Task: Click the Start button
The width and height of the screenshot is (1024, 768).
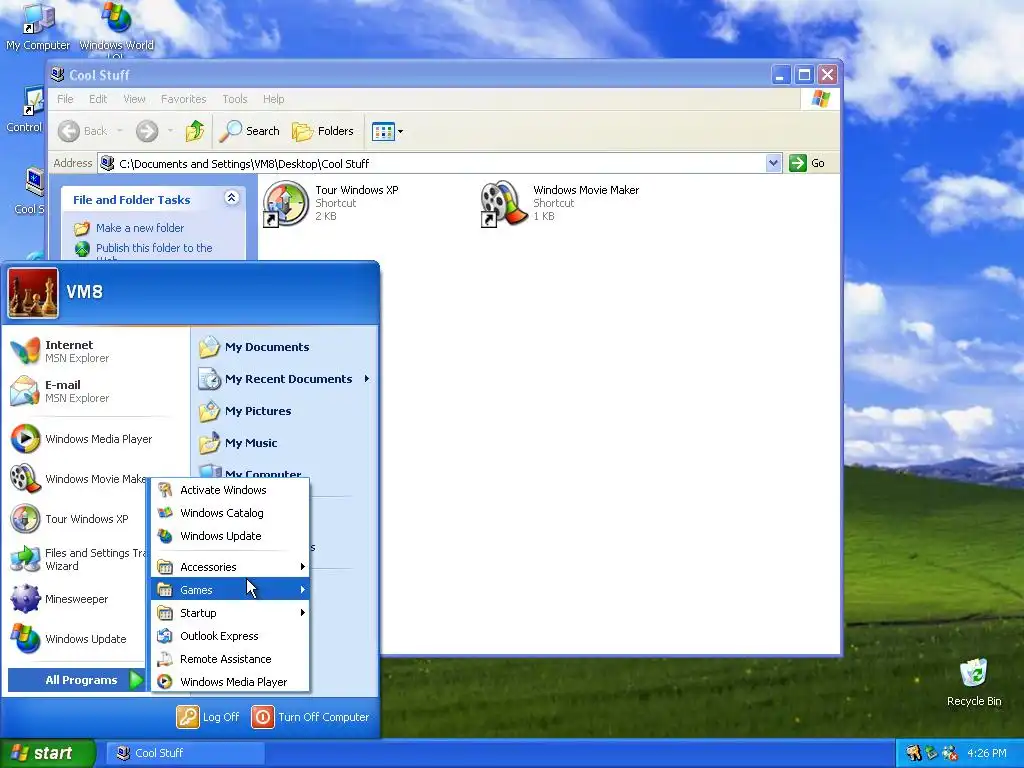Action: (x=47, y=753)
